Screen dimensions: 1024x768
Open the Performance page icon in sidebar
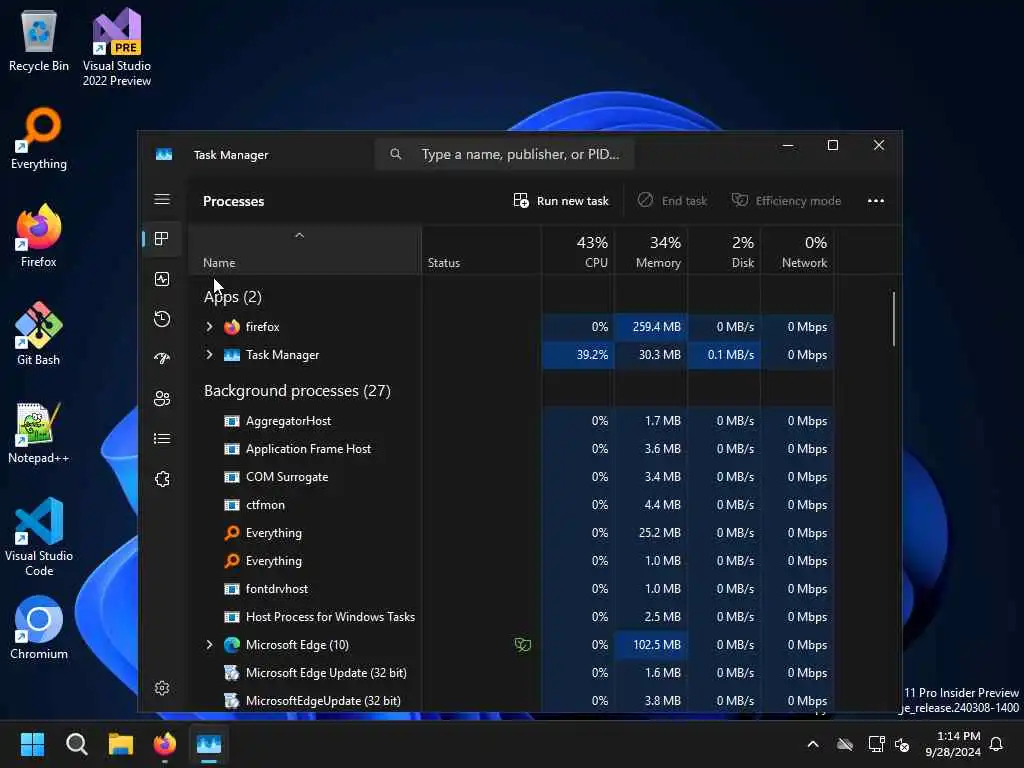(162, 279)
